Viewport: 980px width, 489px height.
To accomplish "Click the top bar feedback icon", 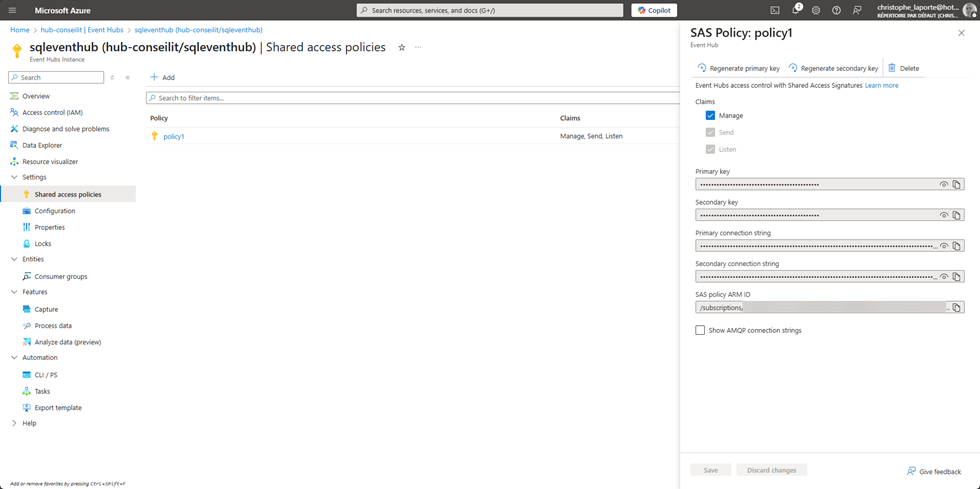I will pos(857,10).
